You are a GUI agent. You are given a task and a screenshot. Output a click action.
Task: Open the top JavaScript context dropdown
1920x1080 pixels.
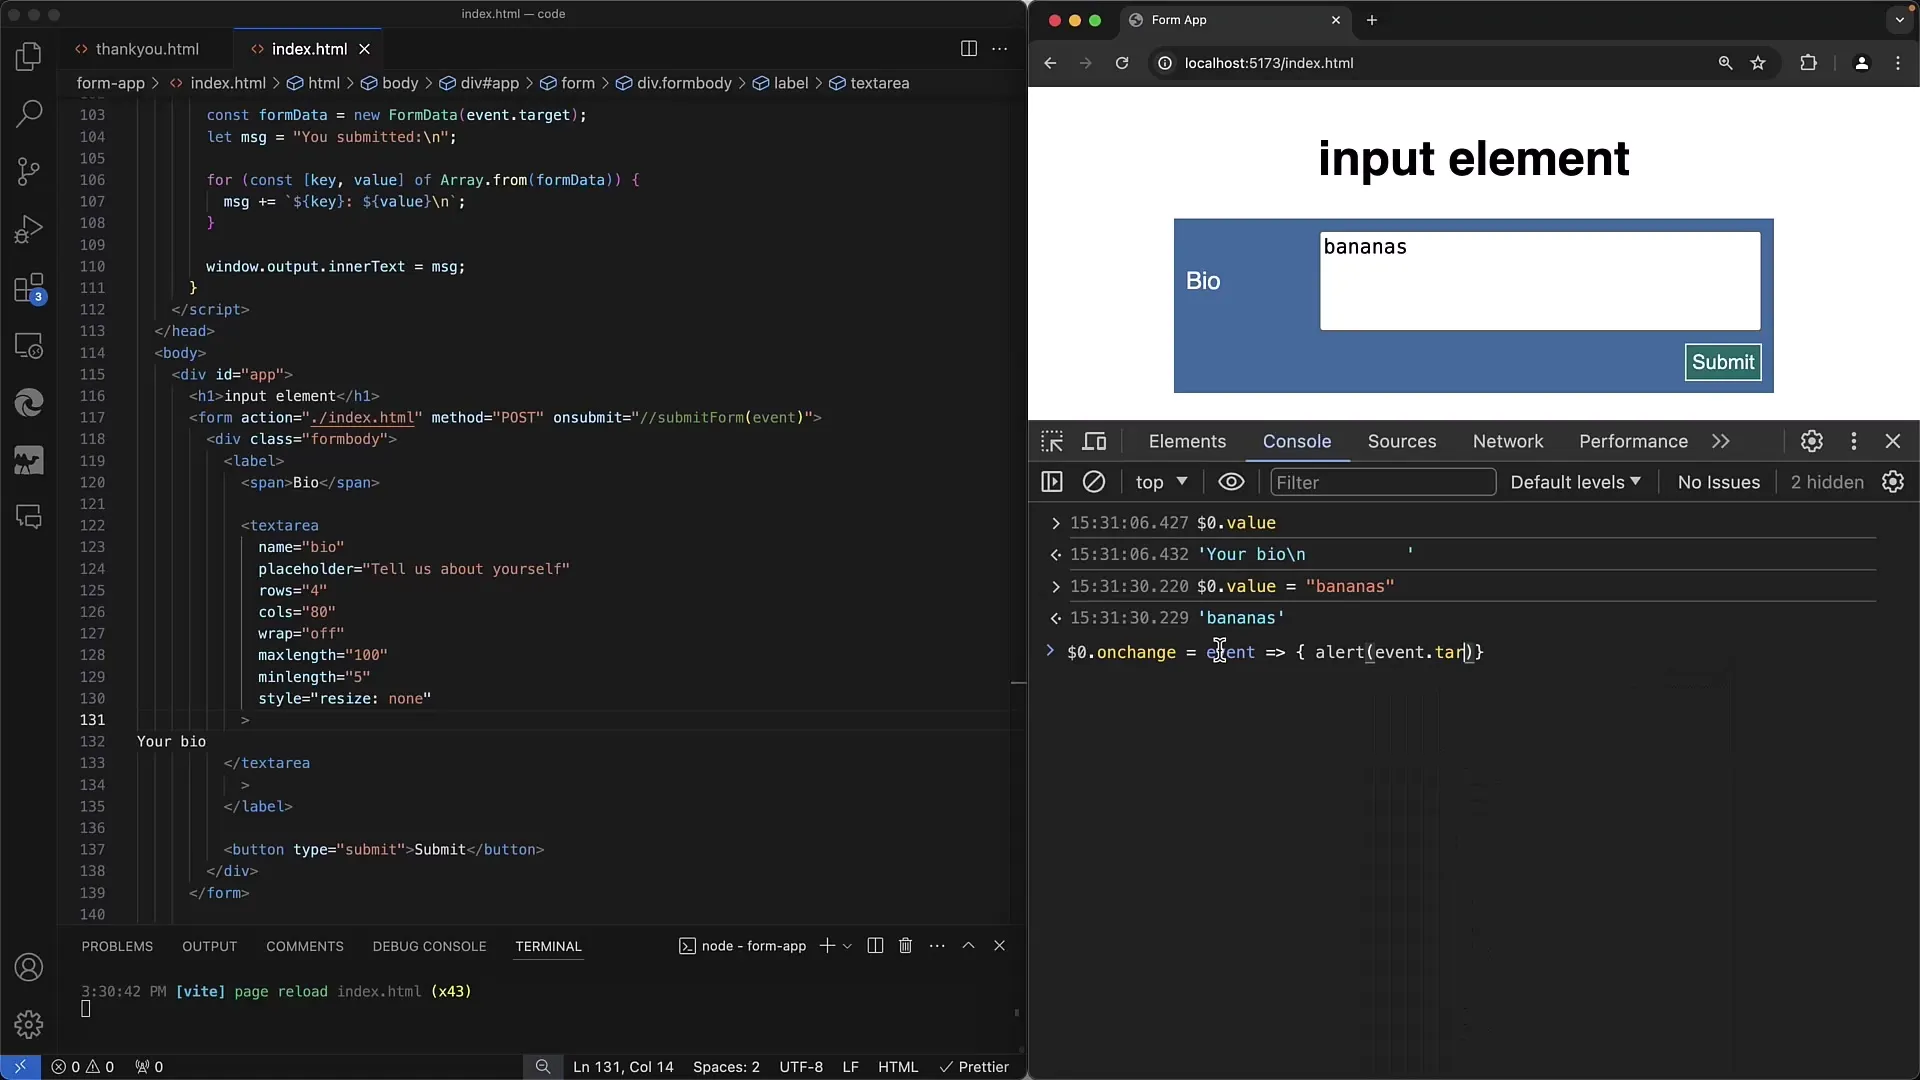[x=1161, y=482]
